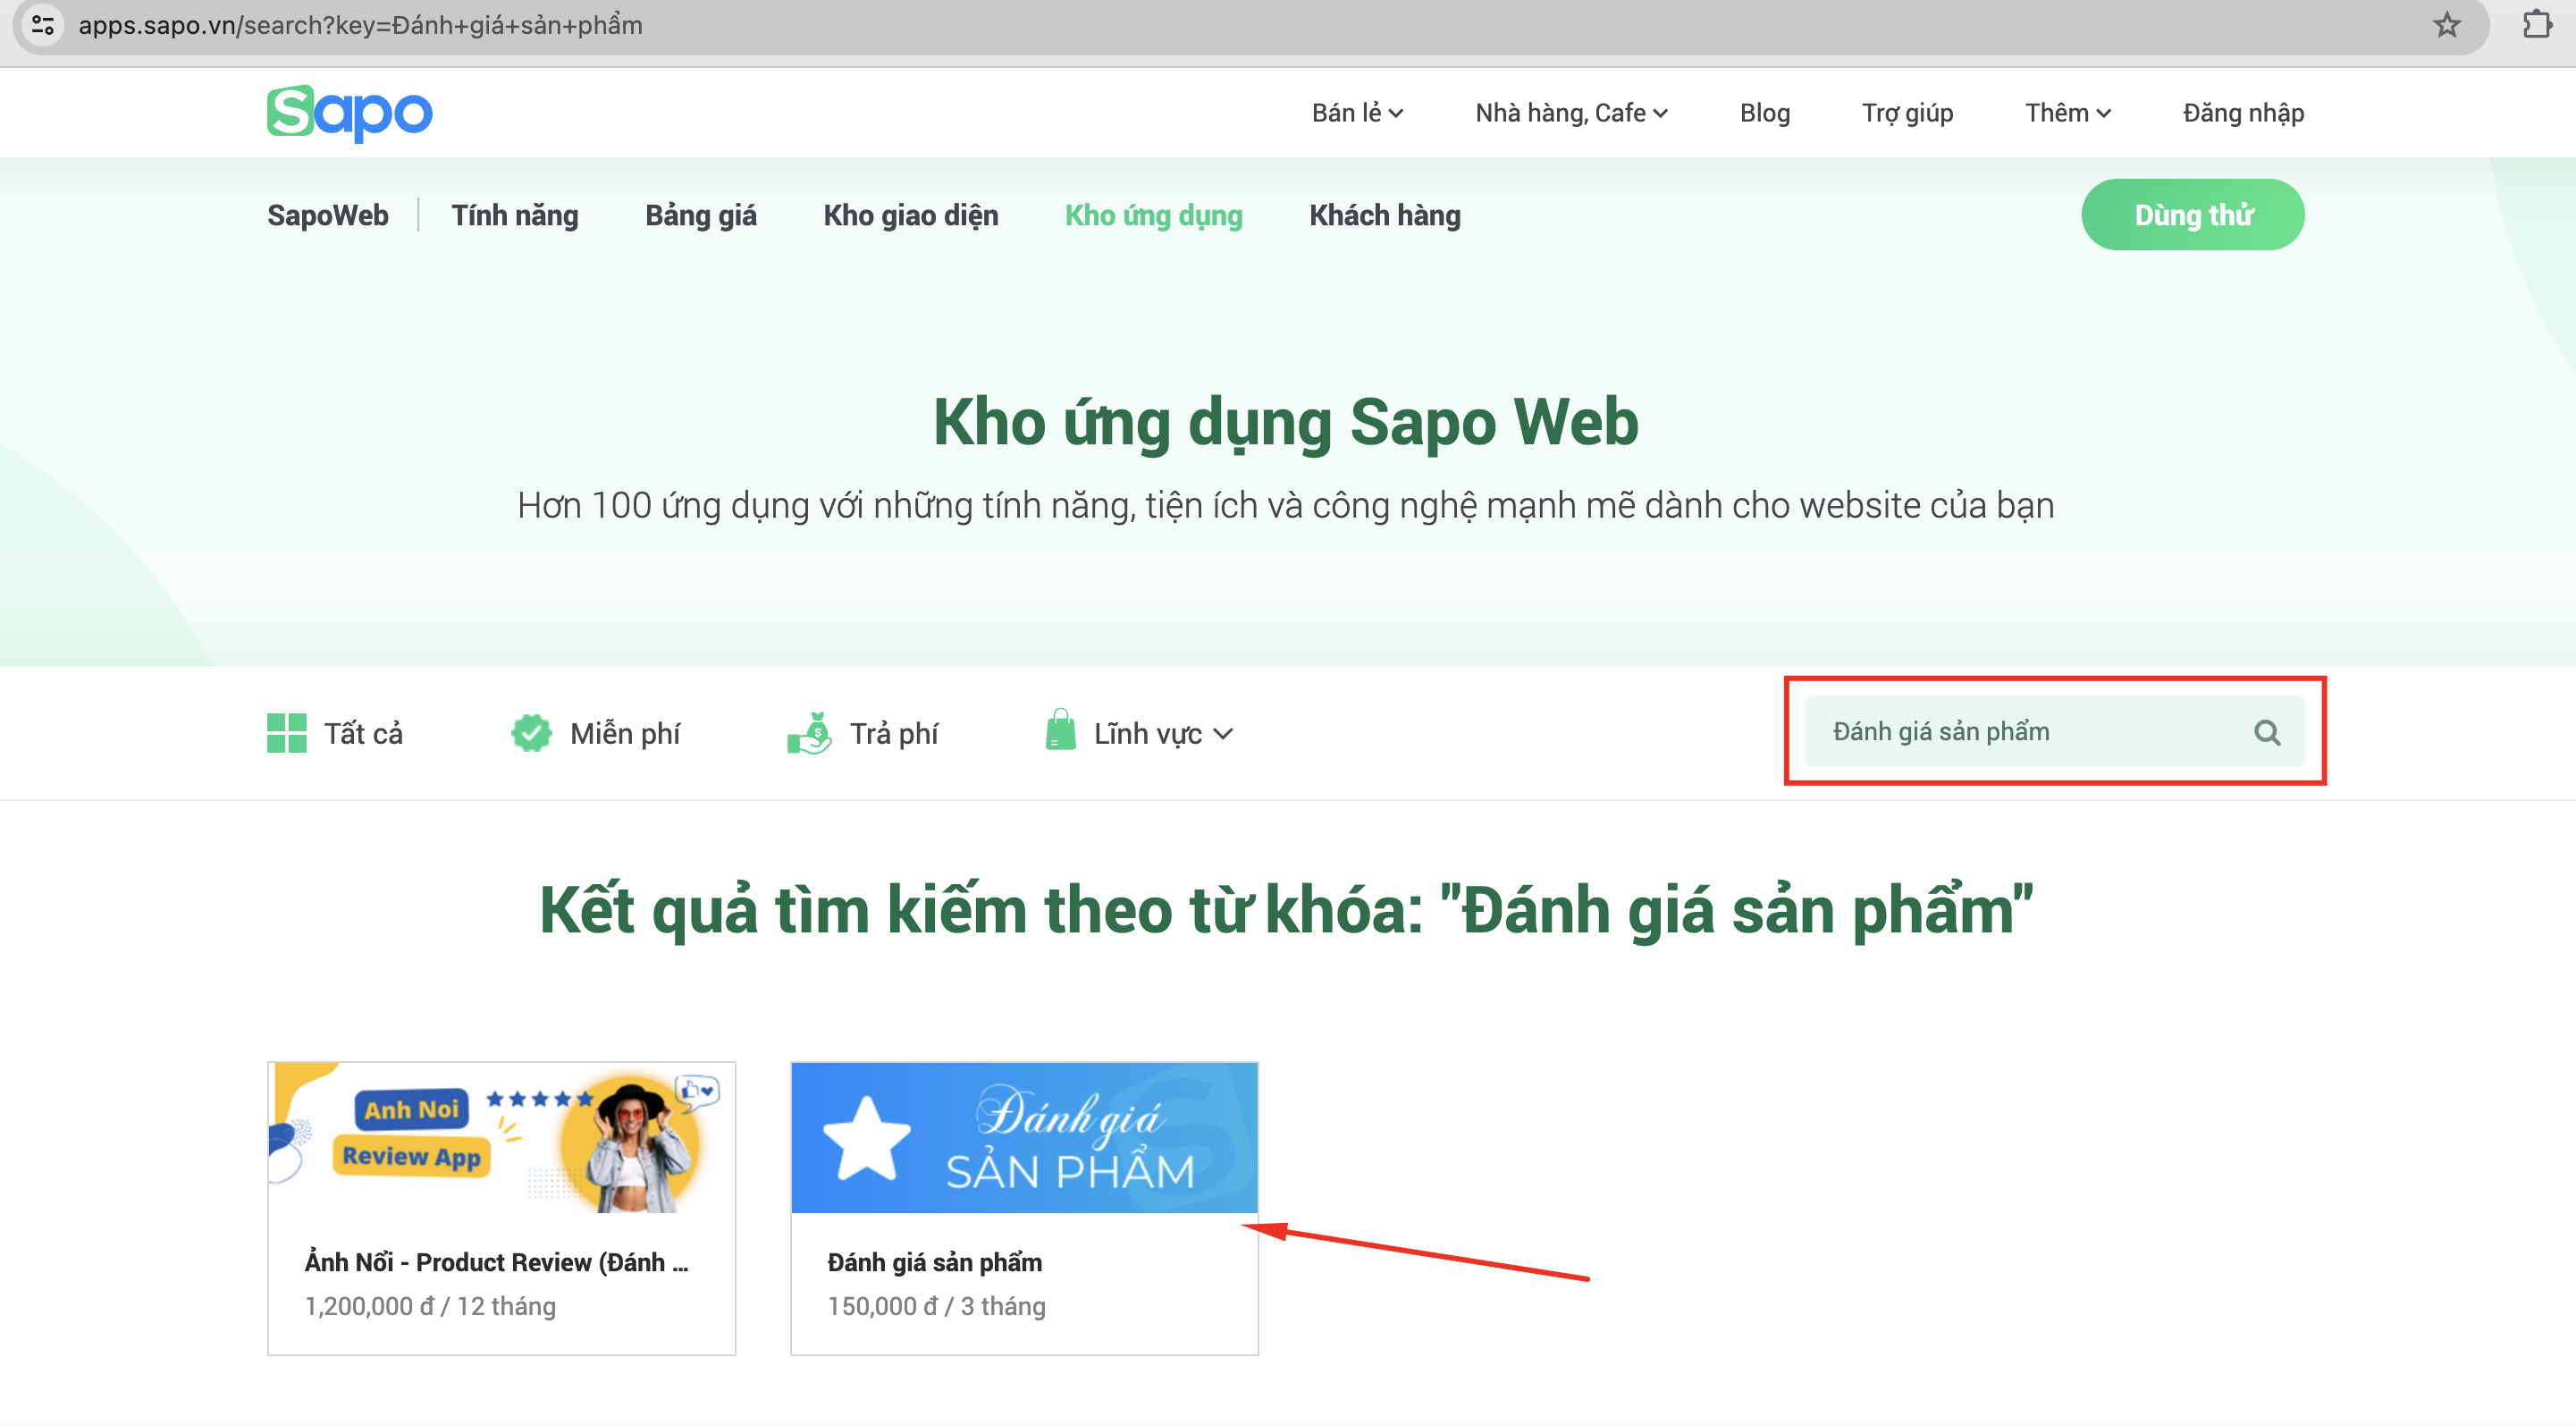The width and height of the screenshot is (2576, 1425).
Task: Click the Sapo logo
Action: point(349,113)
